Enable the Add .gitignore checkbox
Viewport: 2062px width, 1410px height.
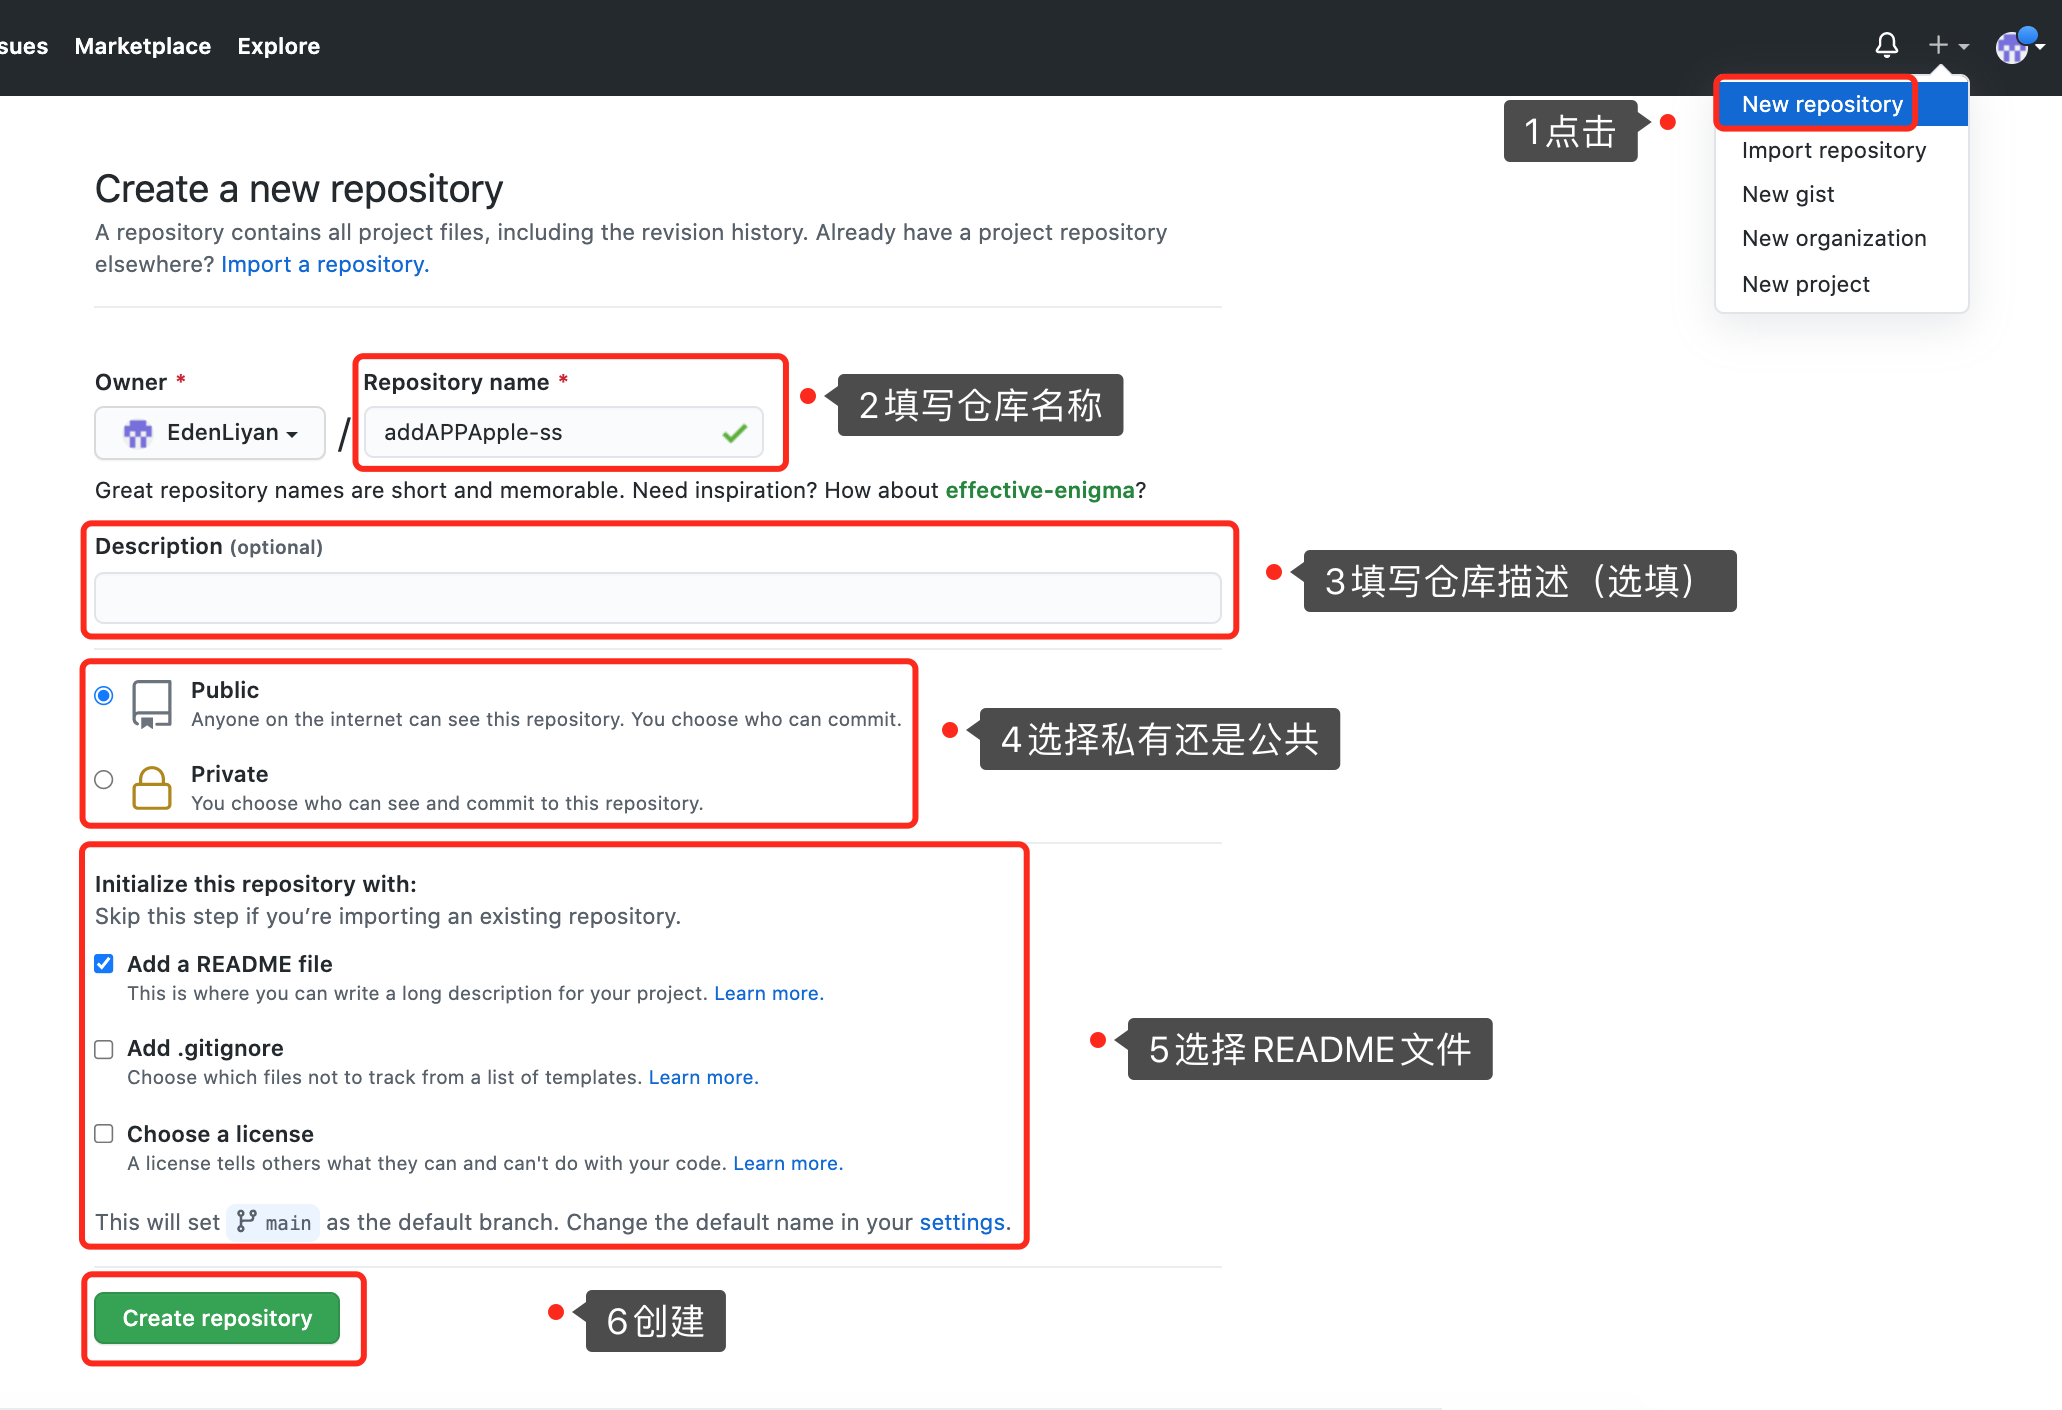tap(104, 1049)
